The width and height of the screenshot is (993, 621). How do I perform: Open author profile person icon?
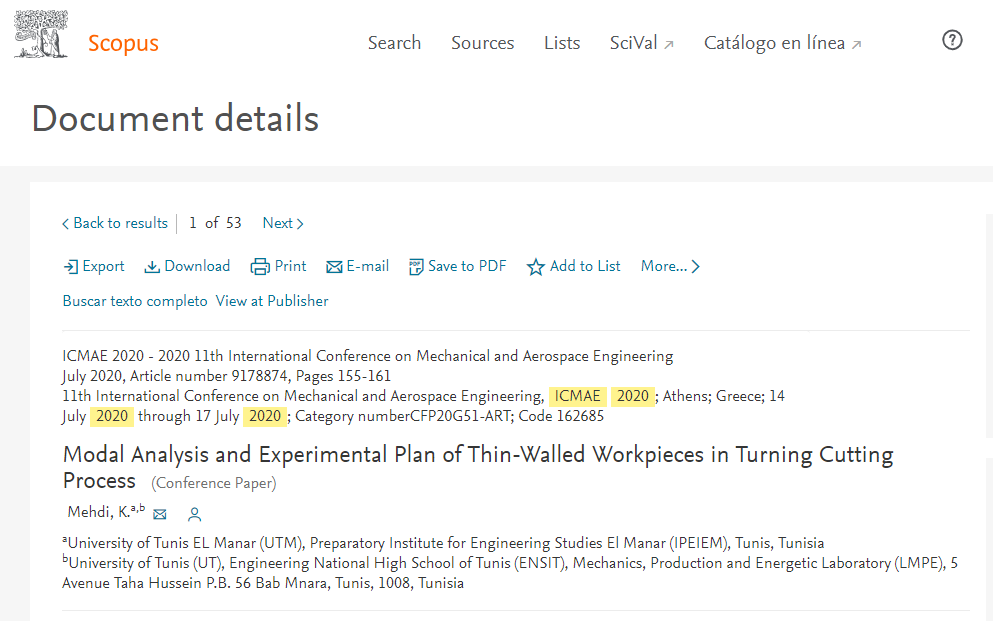click(x=195, y=514)
